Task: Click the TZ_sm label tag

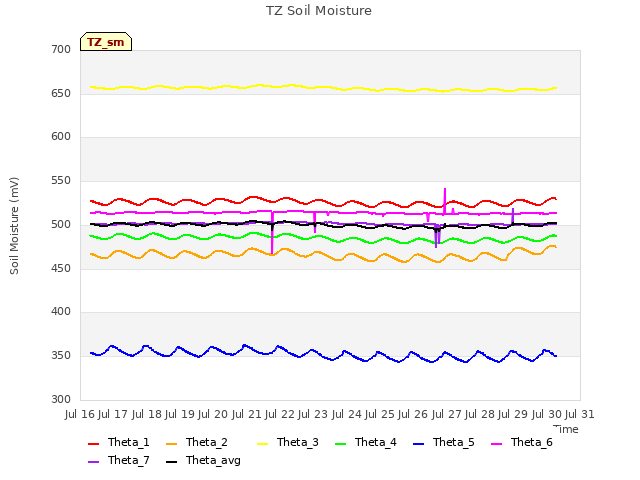Action: click(x=106, y=42)
